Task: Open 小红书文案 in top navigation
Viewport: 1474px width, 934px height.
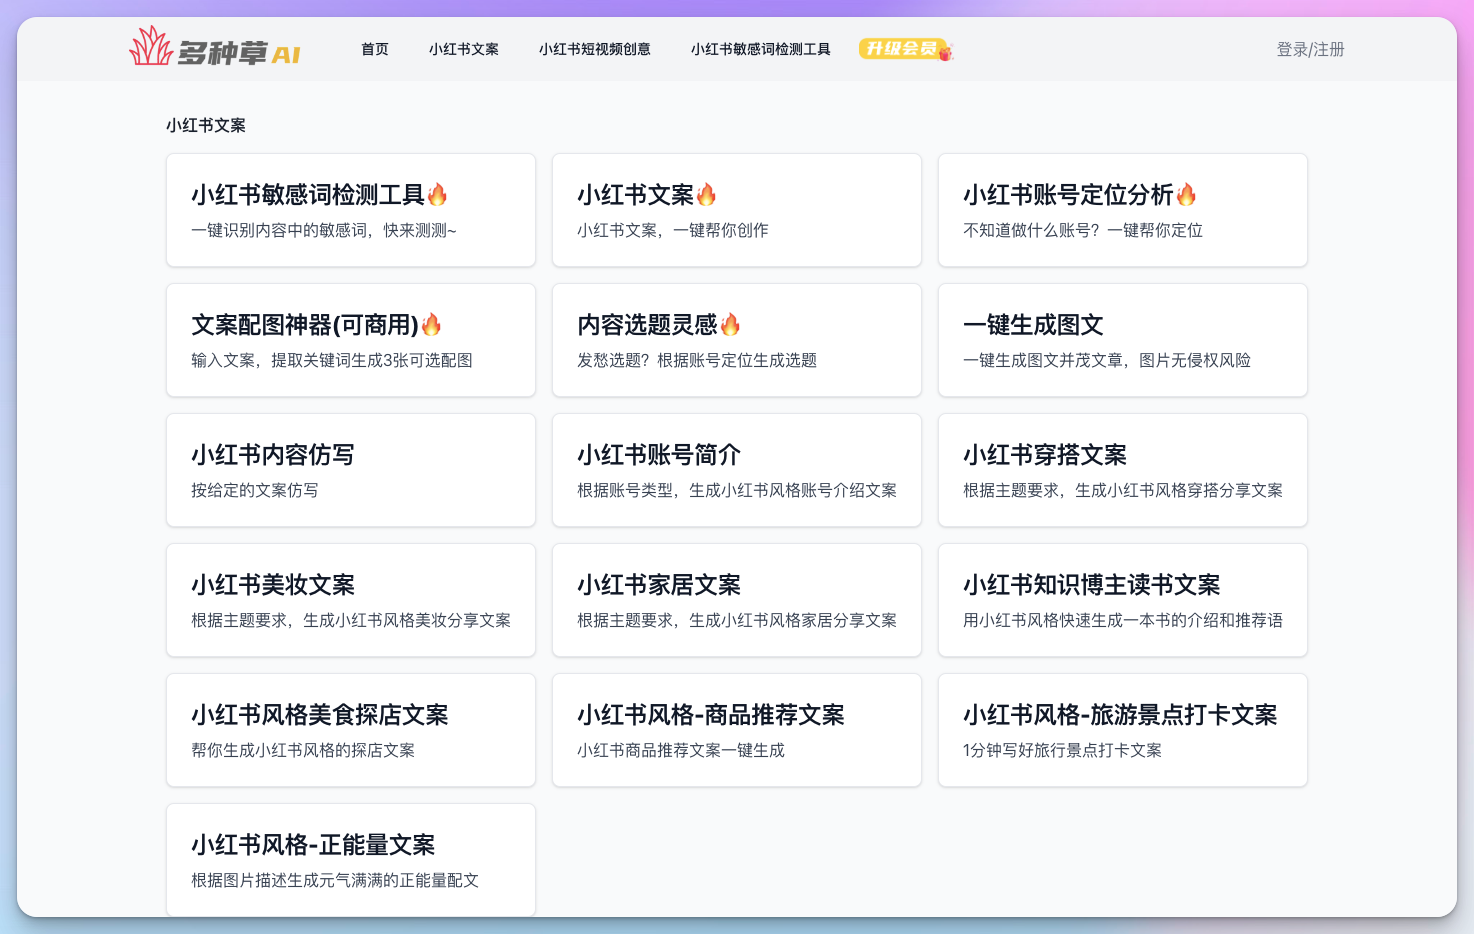Action: pyautogui.click(x=464, y=49)
